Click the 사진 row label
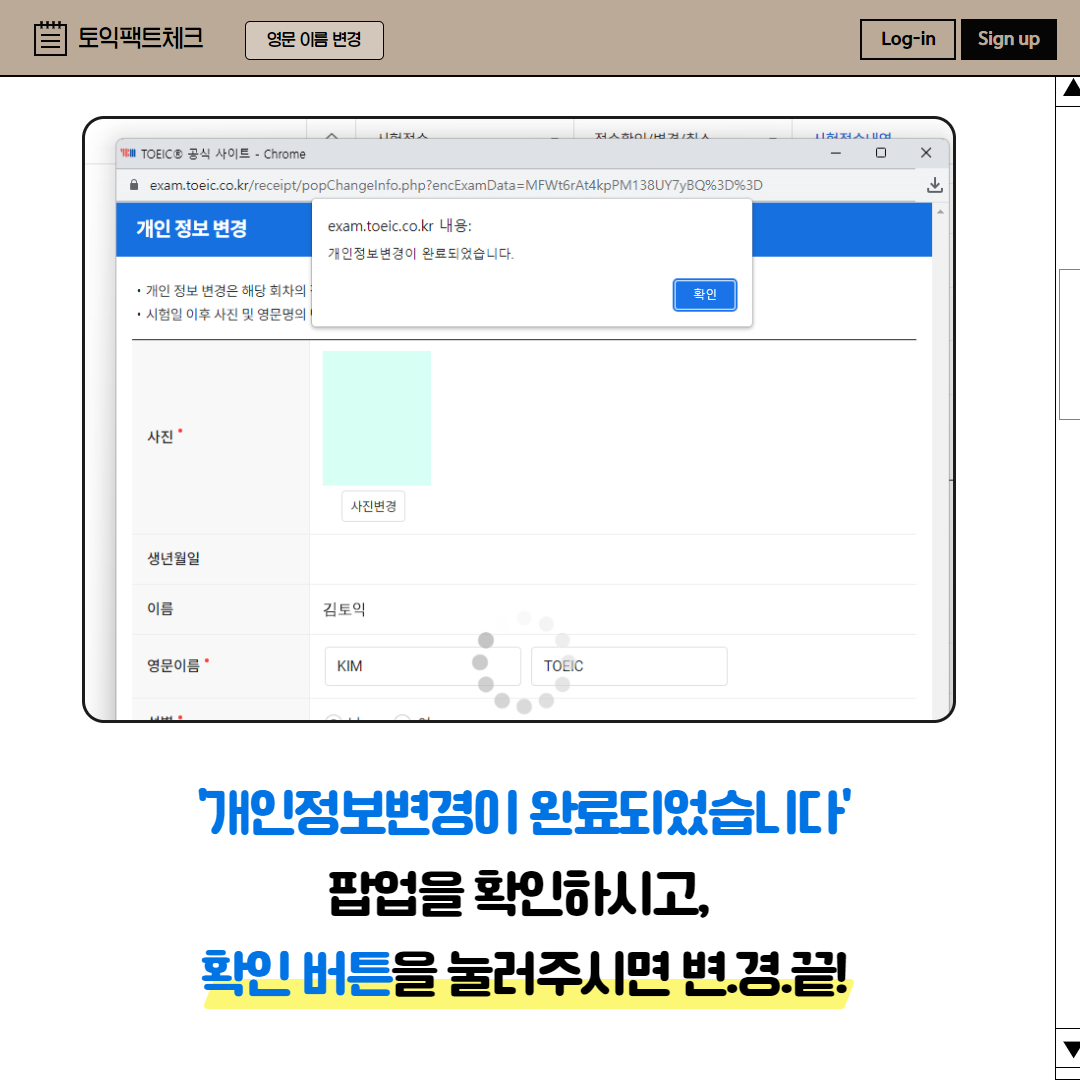This screenshot has width=1080, height=1080. point(160,437)
